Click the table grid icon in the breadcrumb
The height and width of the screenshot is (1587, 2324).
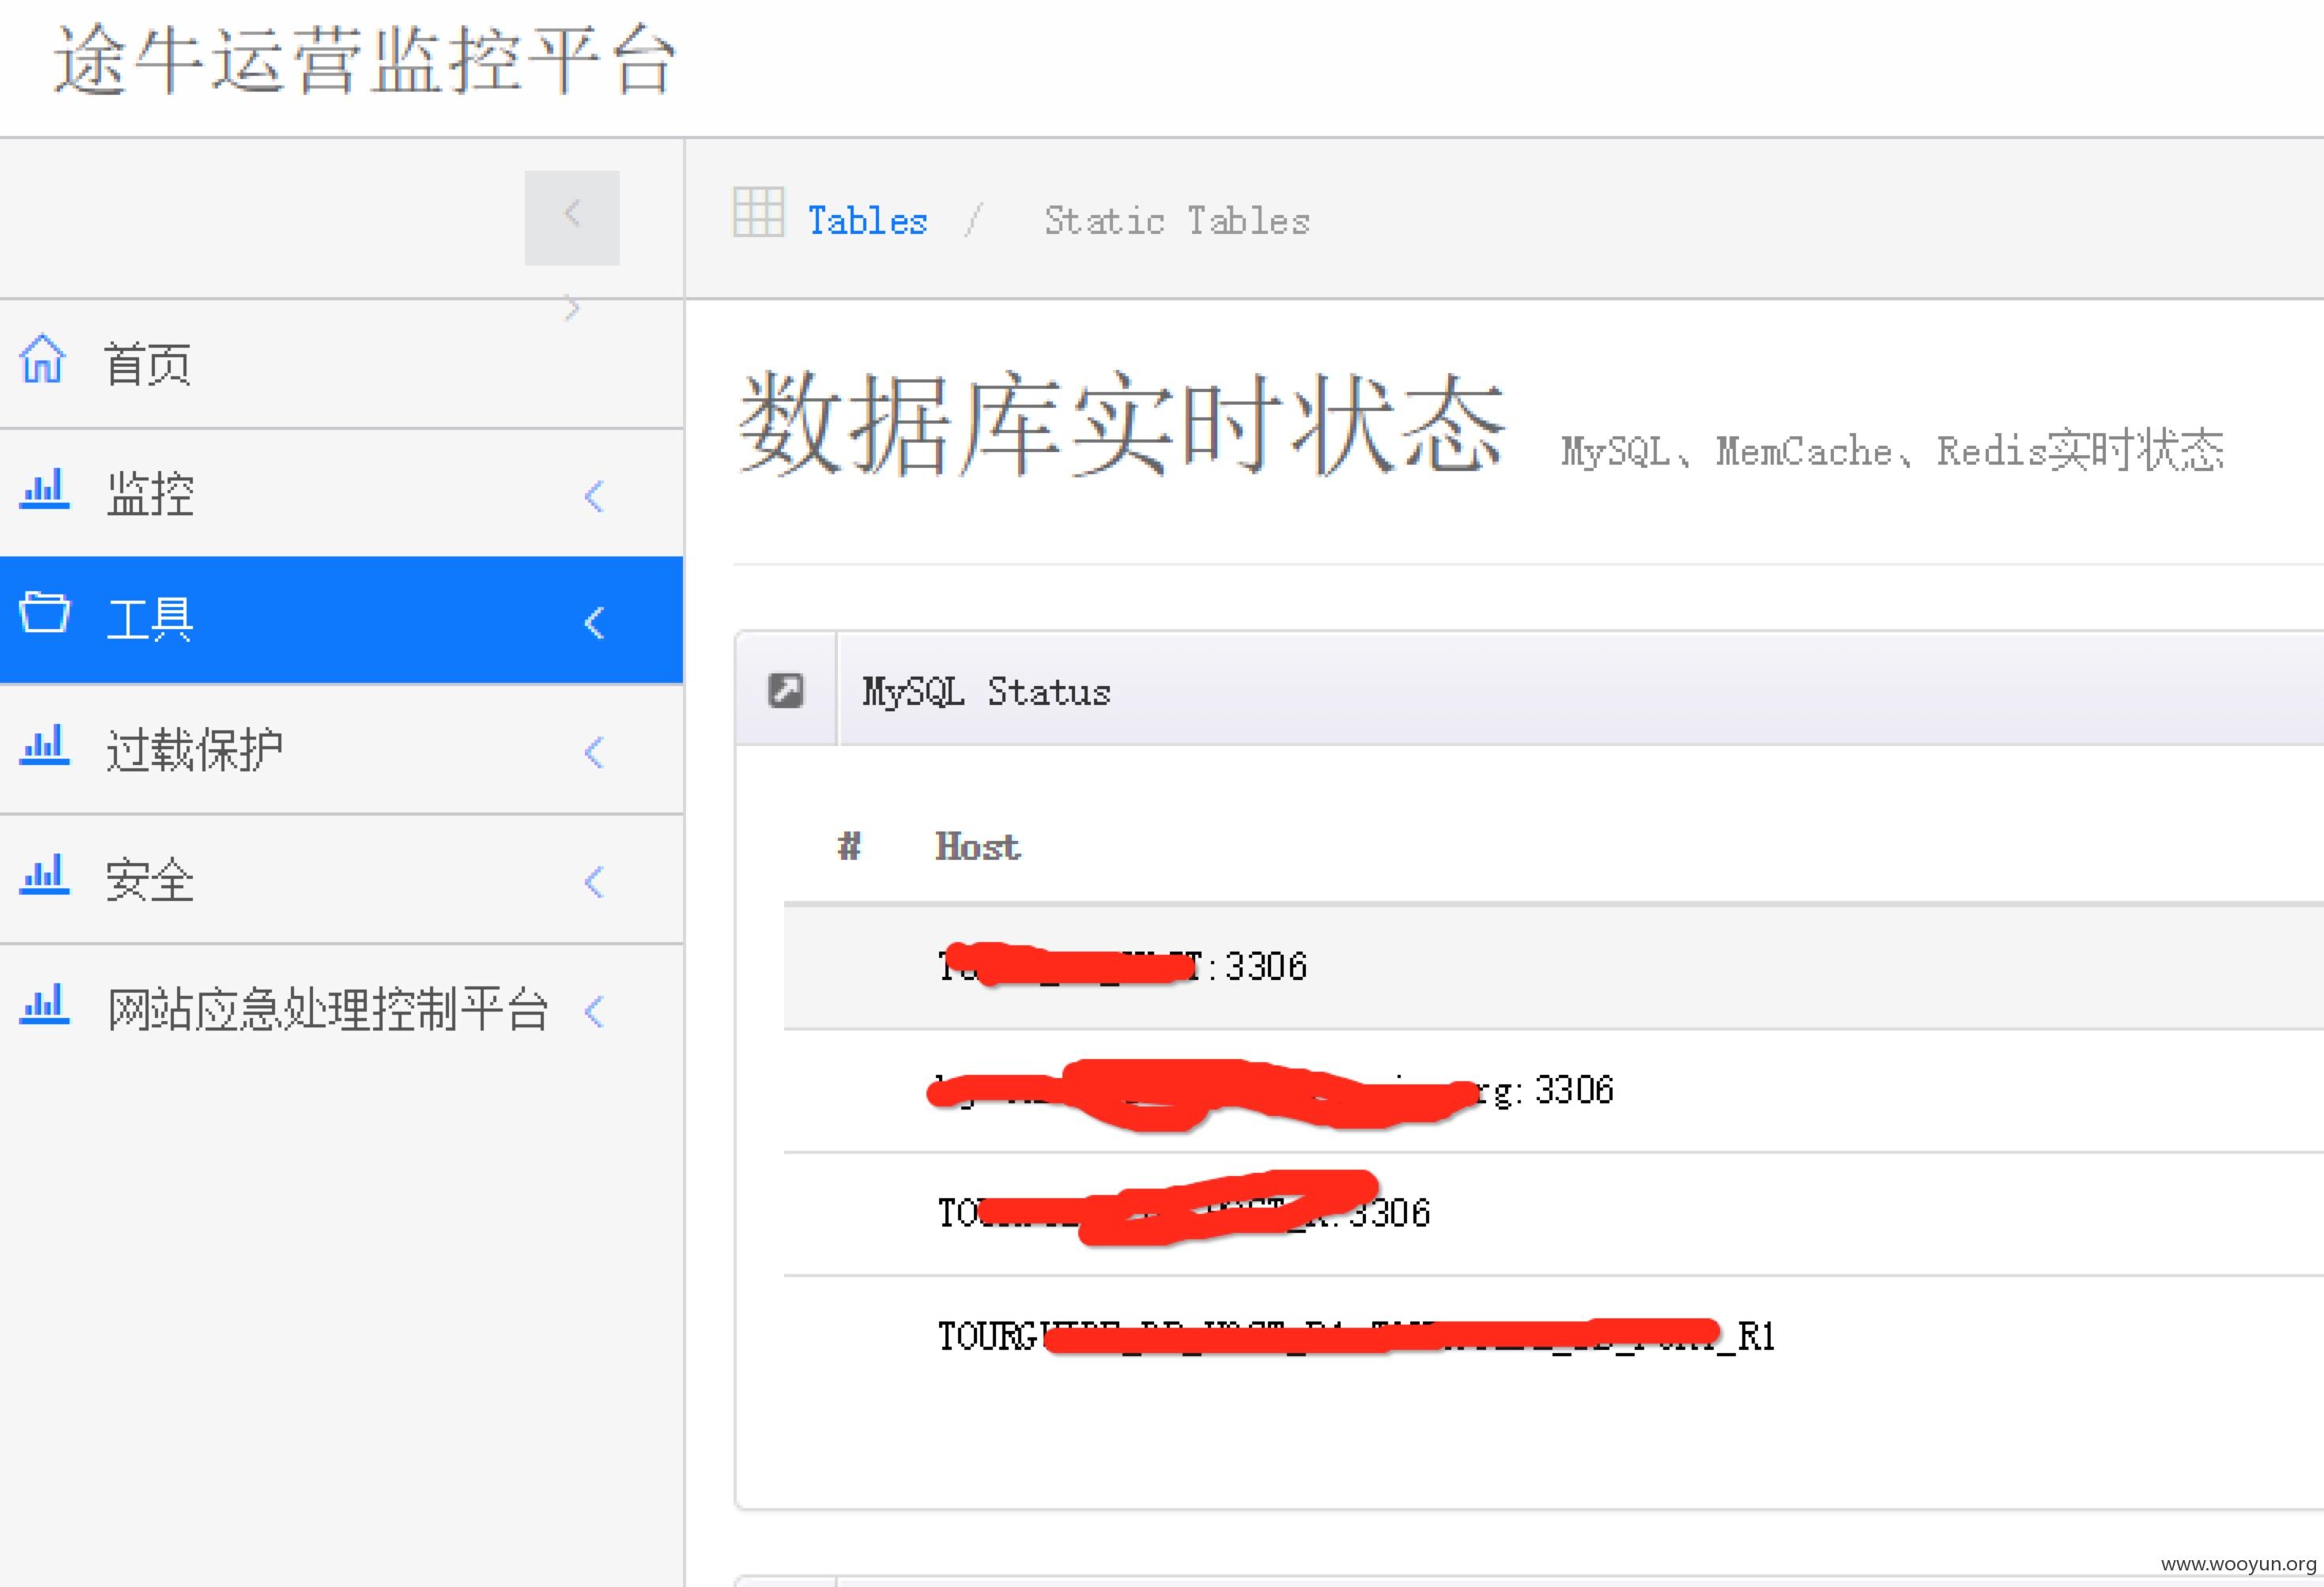(x=759, y=212)
